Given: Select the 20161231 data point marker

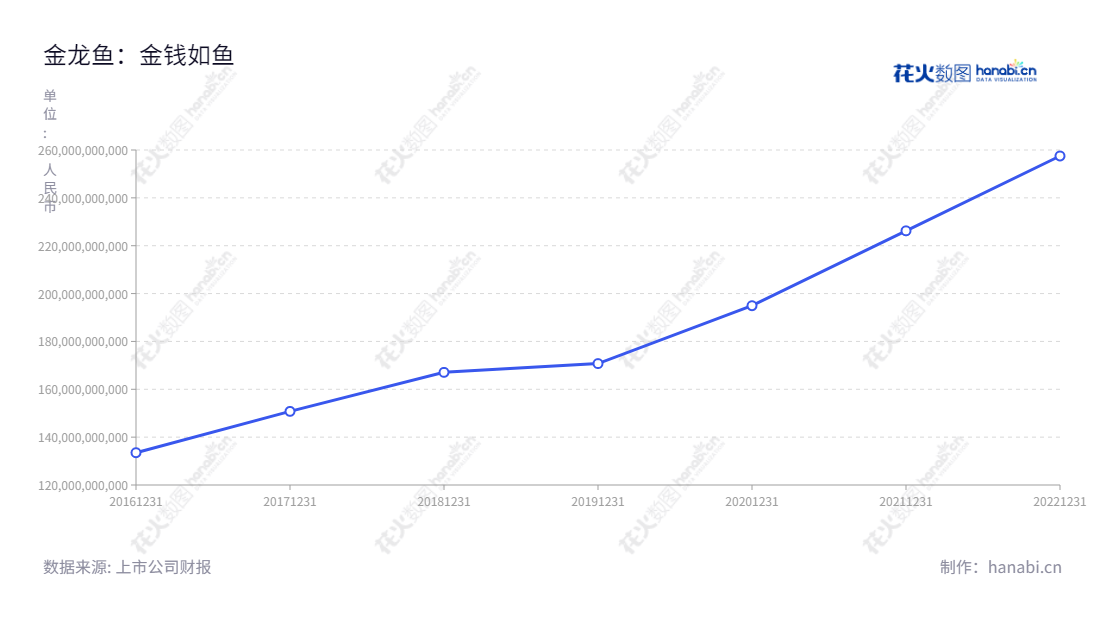Looking at the screenshot, I should (136, 453).
